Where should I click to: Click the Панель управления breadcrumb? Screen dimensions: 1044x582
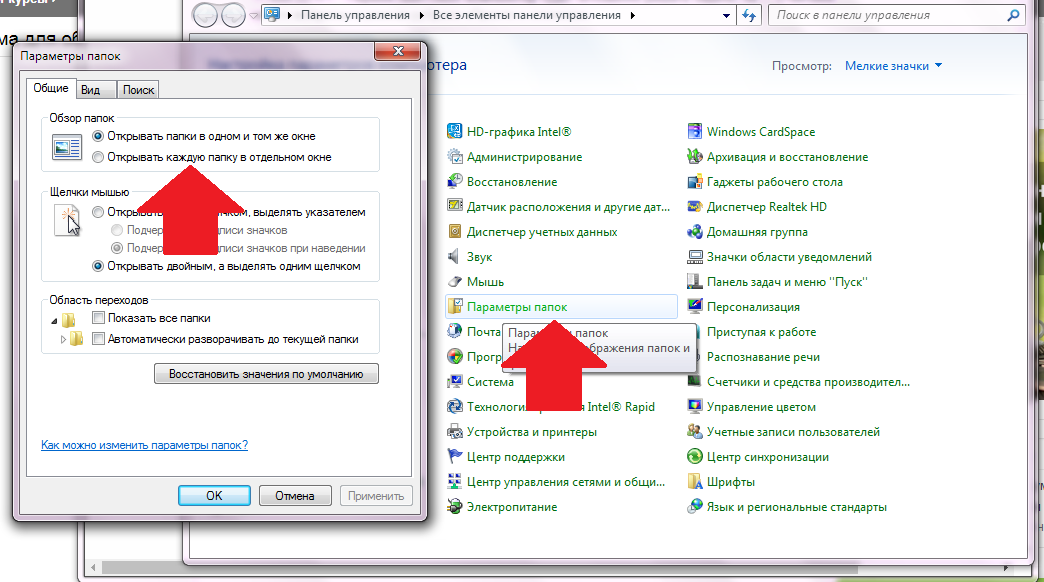[x=355, y=15]
